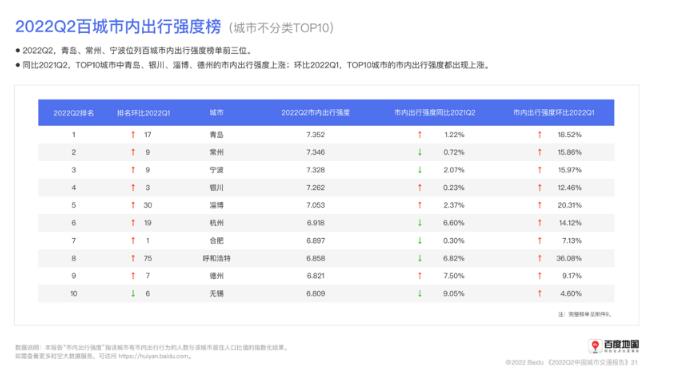Click intensity value 6.821

pyautogui.click(x=315, y=276)
